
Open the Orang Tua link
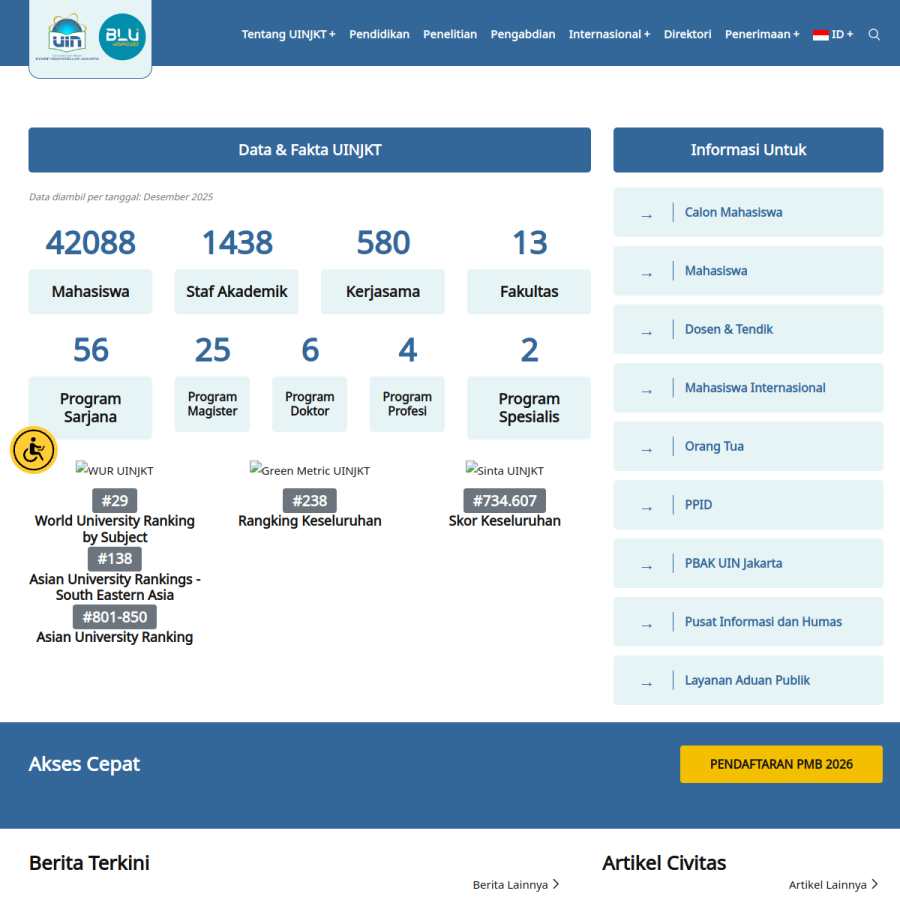pos(714,447)
